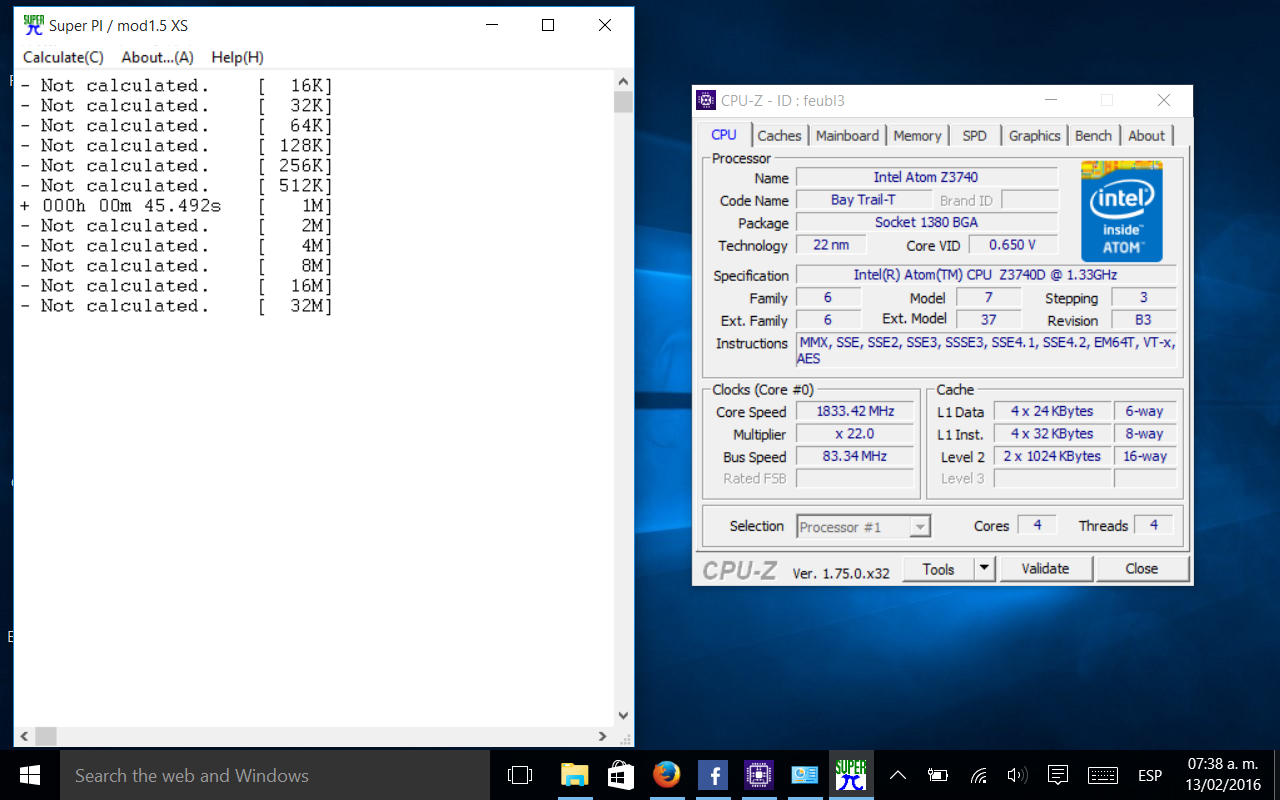
Task: Click the battery status tray icon
Action: [x=938, y=775]
